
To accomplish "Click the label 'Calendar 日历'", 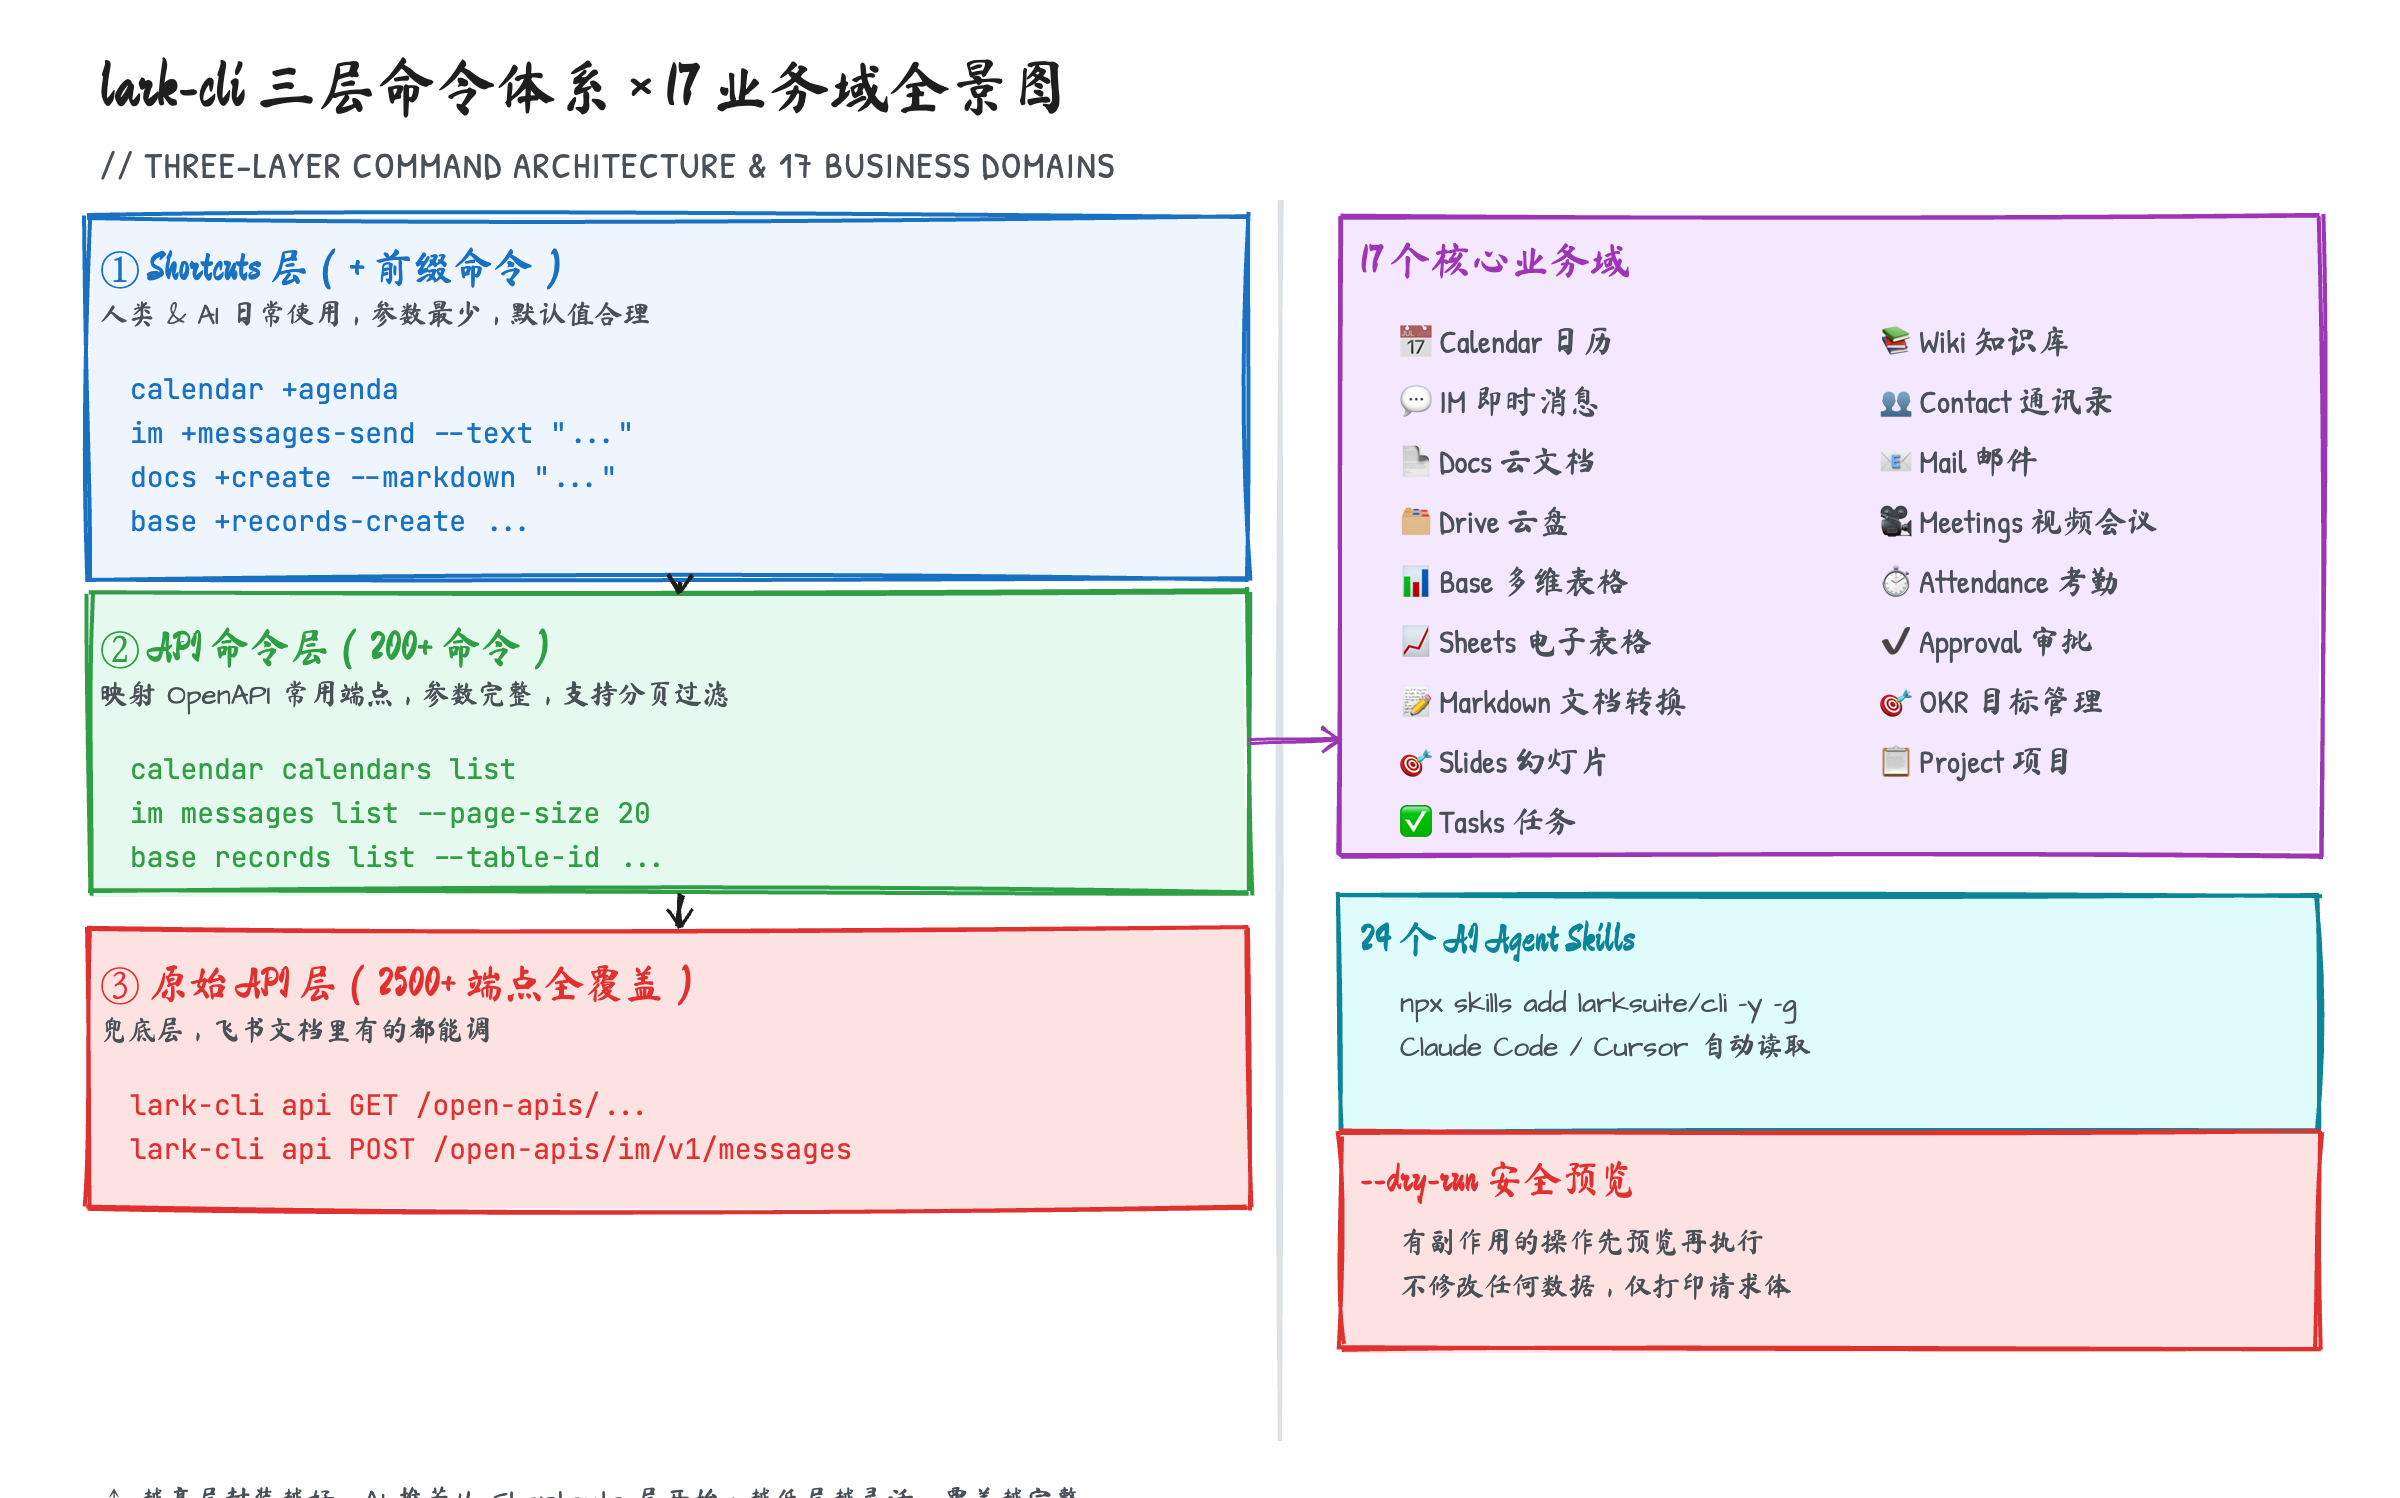I will tap(1525, 342).
